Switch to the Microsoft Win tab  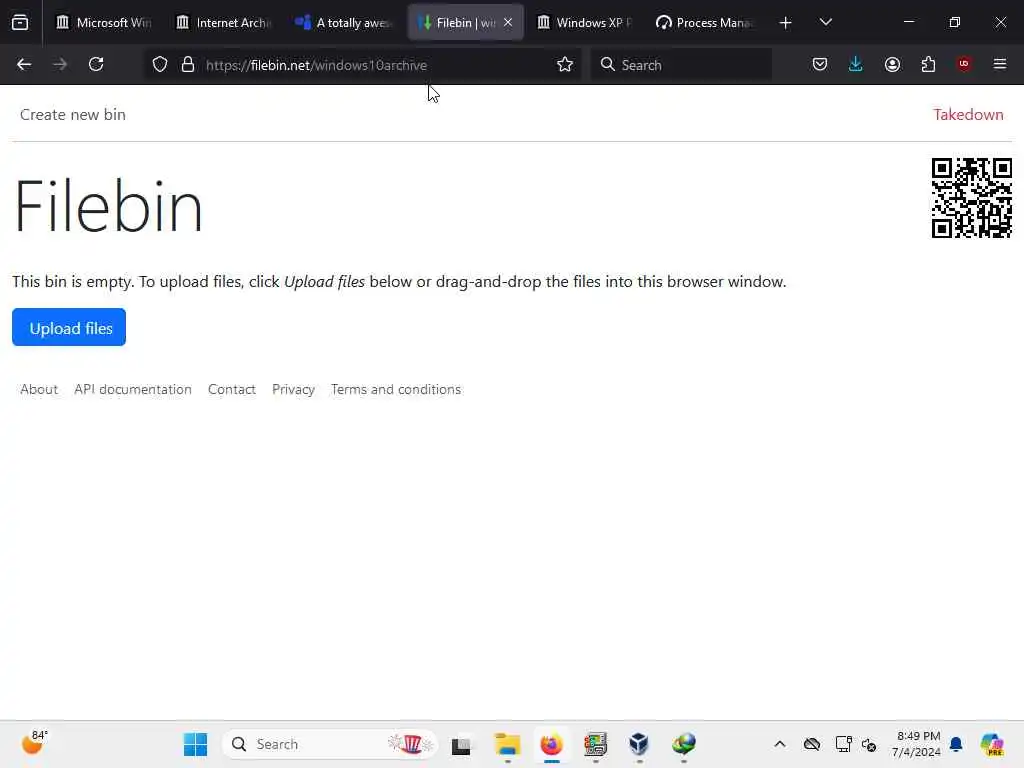pos(103,23)
